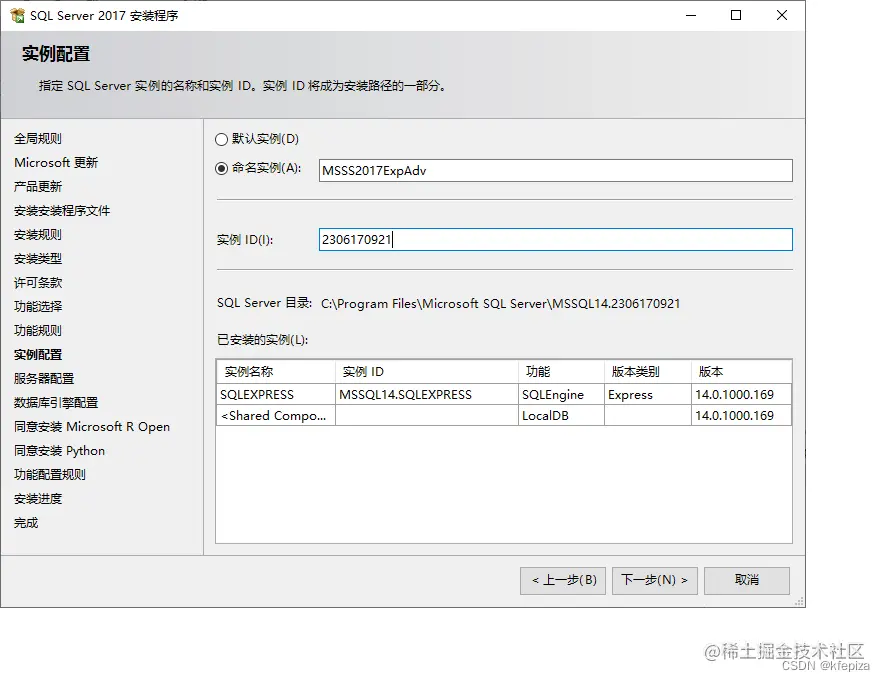This screenshot has height=682, width=885.
Task: Select 全局规则 step in sidebar
Action: coord(38,138)
